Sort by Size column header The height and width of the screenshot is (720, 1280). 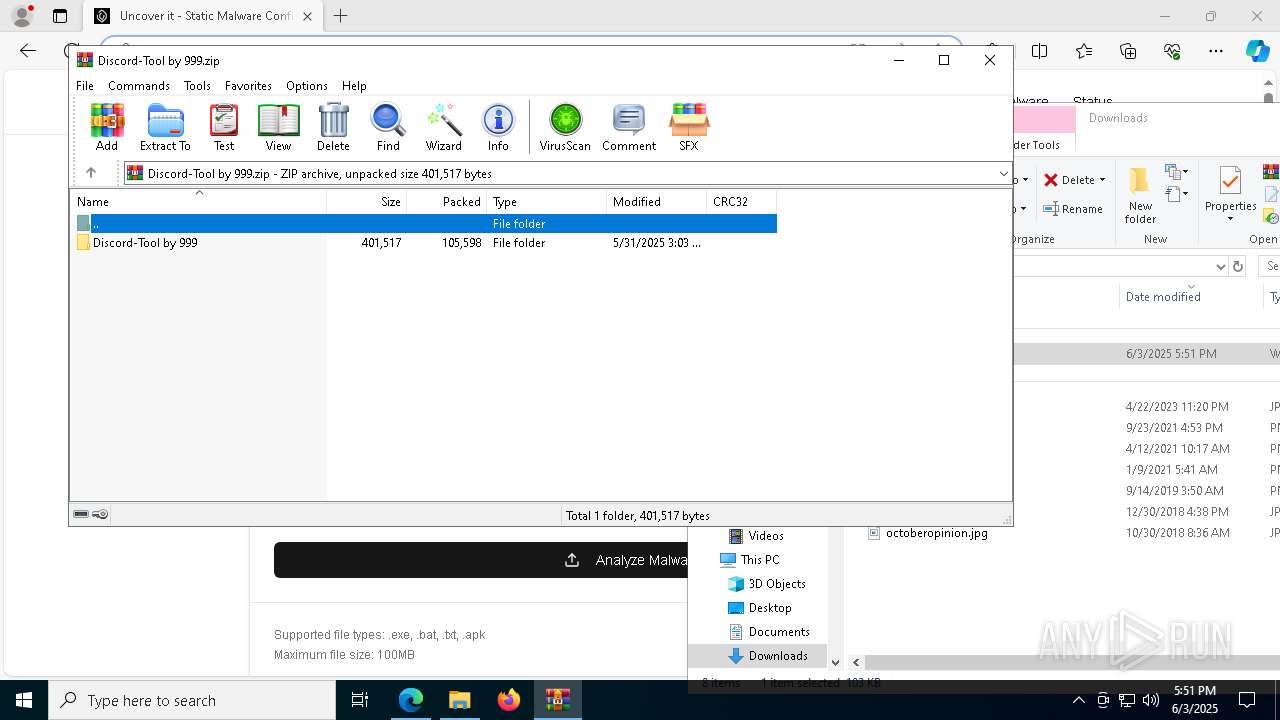click(x=366, y=201)
